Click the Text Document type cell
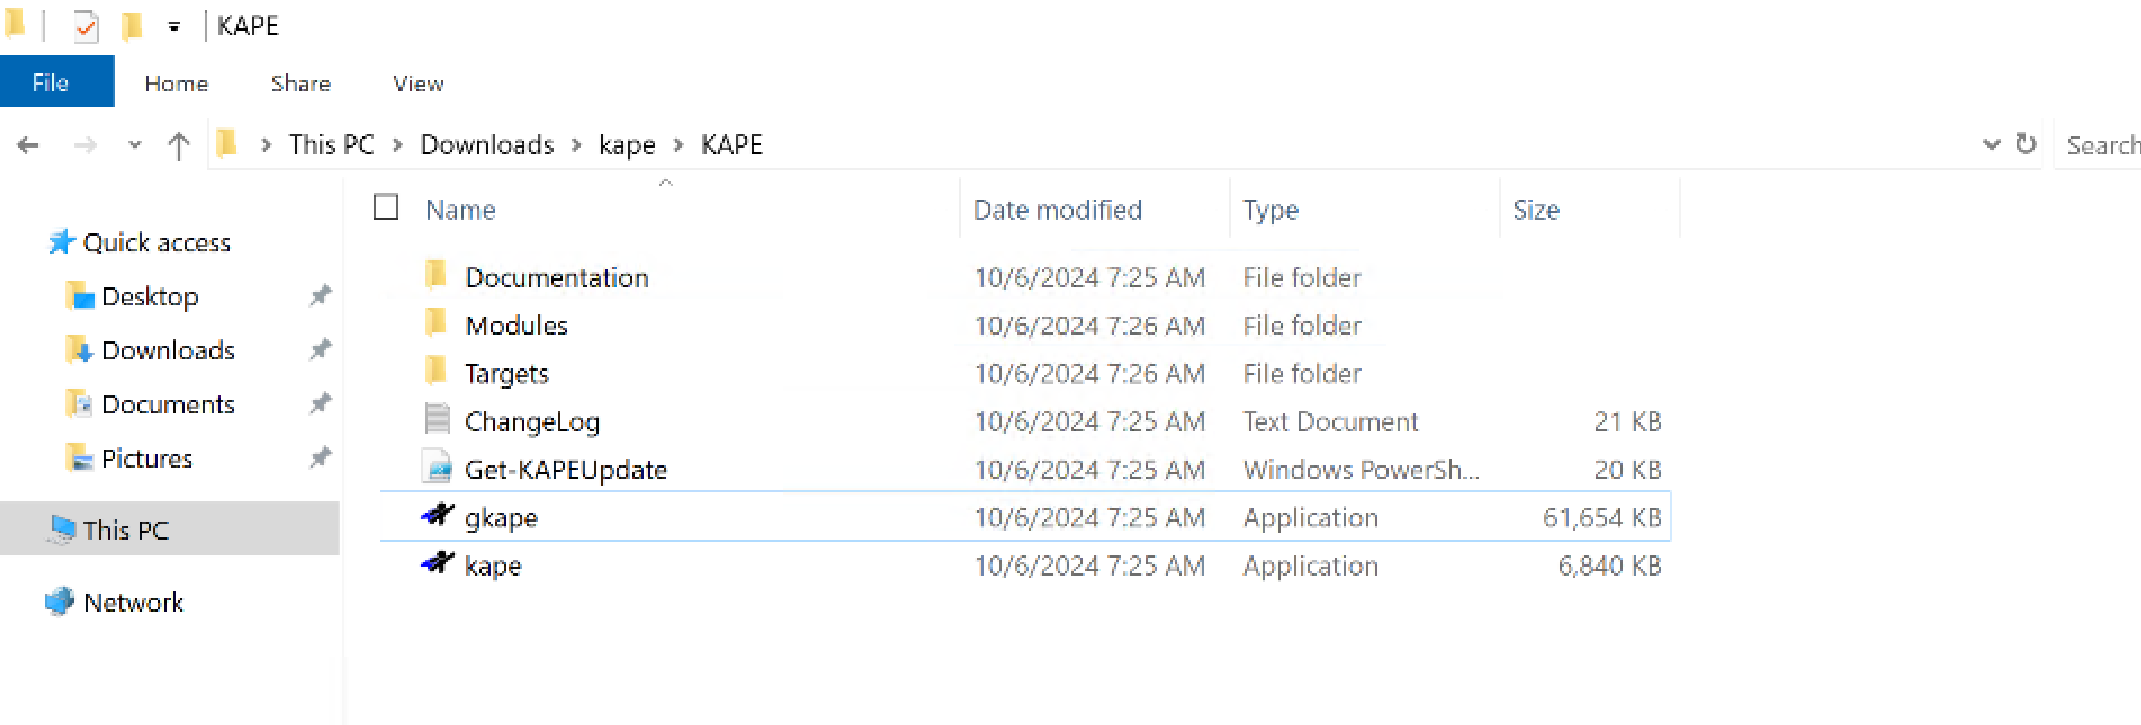This screenshot has width=2141, height=725. pos(1331,421)
